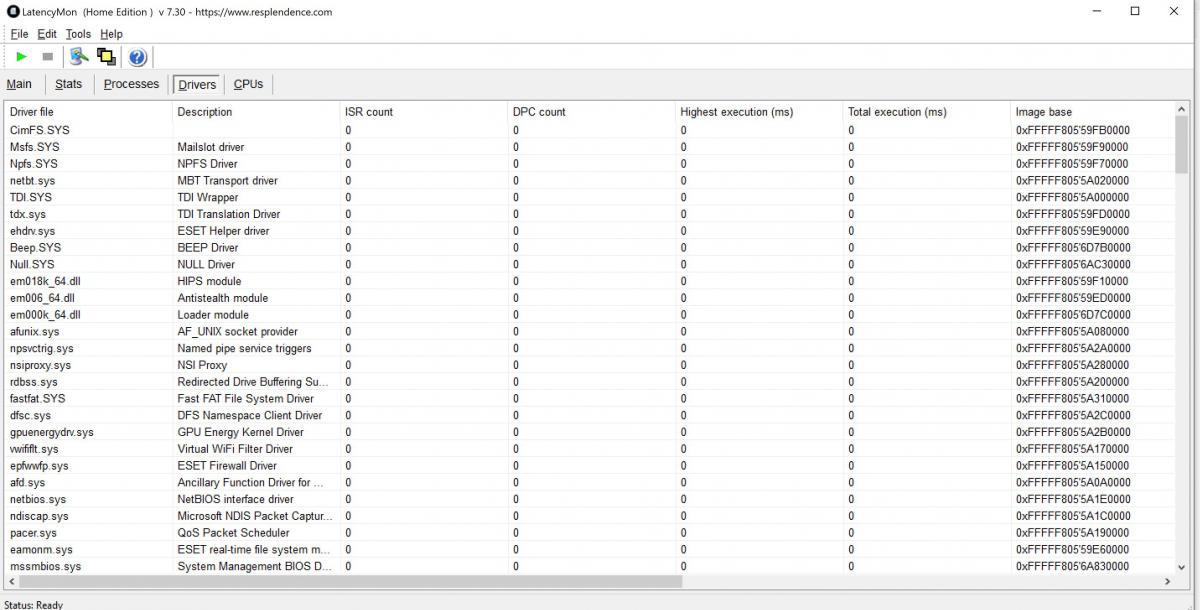Select the dfsc.sys driver row
The image size is (1200, 610).
pos(590,415)
